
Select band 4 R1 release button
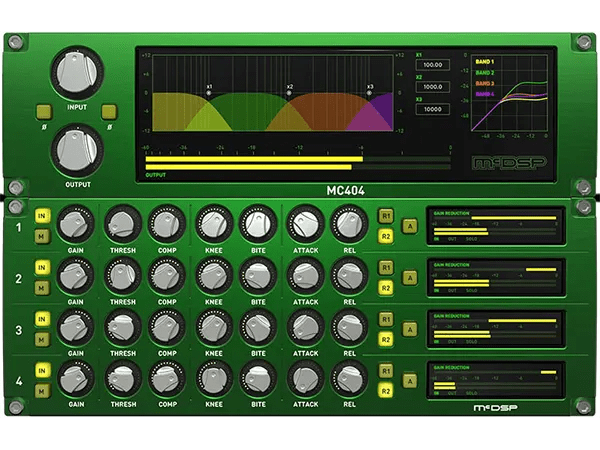(x=386, y=370)
